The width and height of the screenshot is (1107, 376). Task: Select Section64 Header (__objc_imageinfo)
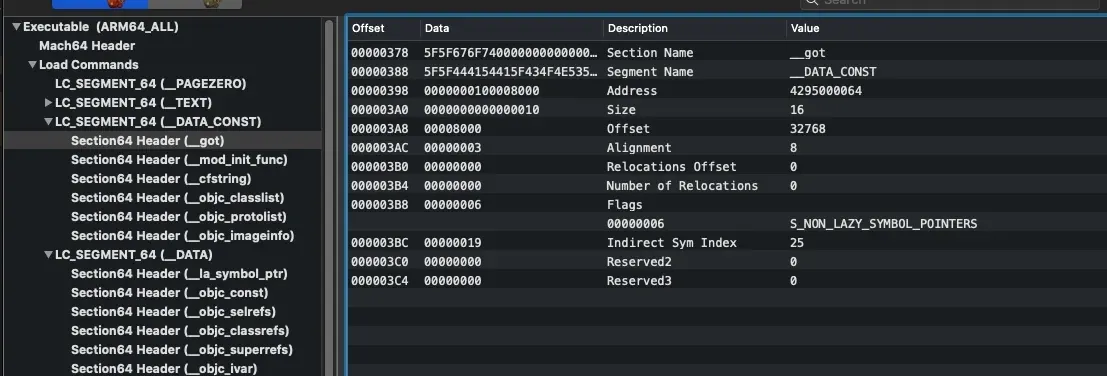pos(182,236)
